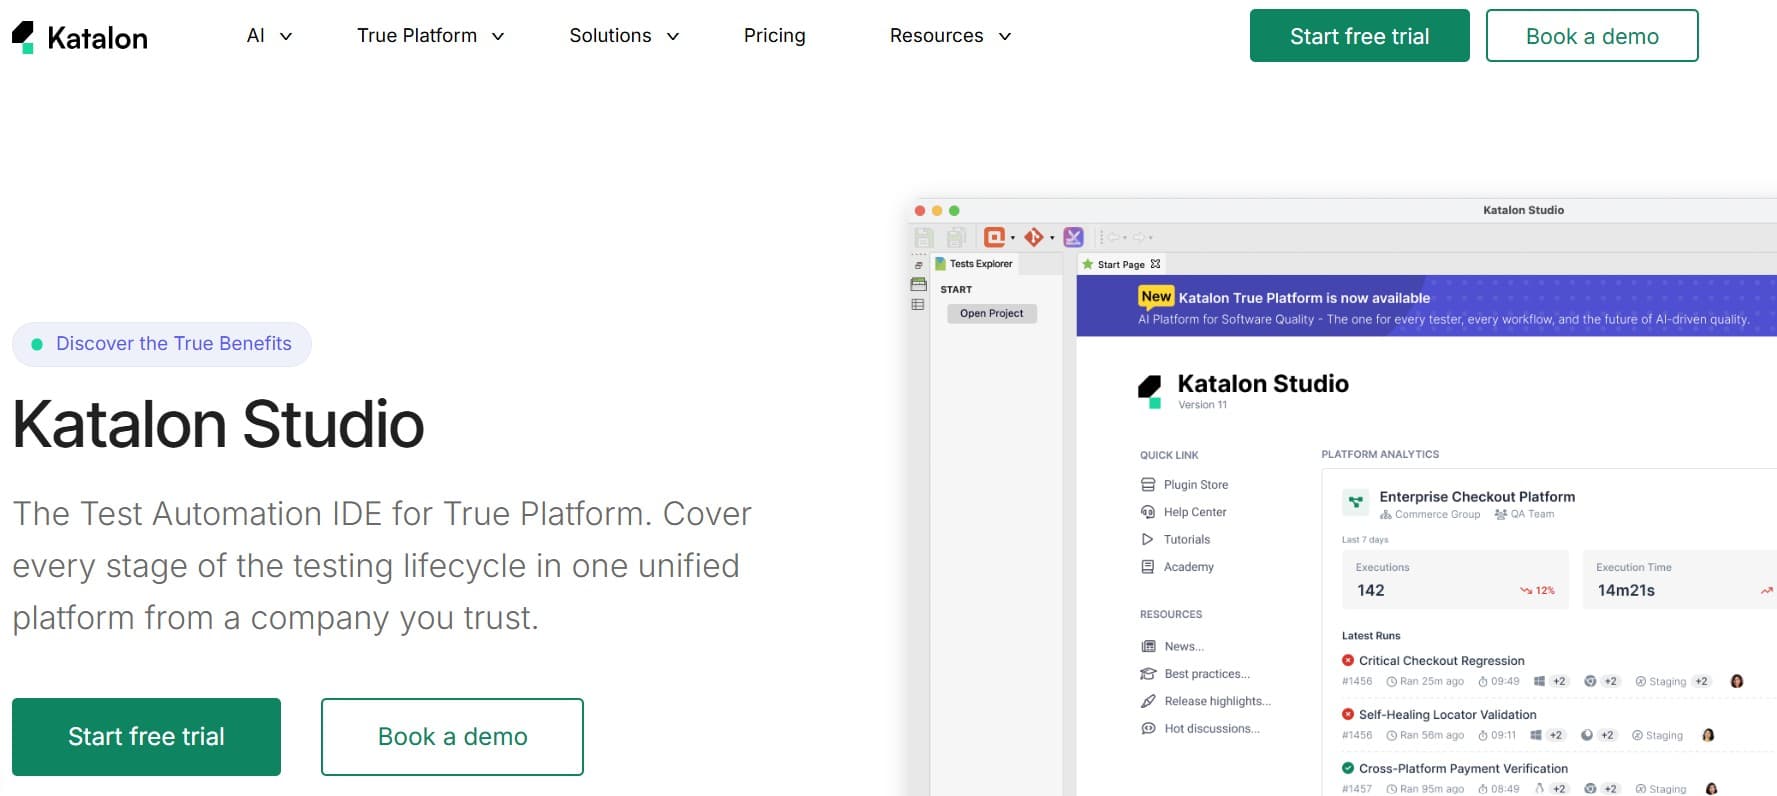Image resolution: width=1777 pixels, height=796 pixels.
Task: Open the Best practices... resource link
Action: (x=1207, y=674)
